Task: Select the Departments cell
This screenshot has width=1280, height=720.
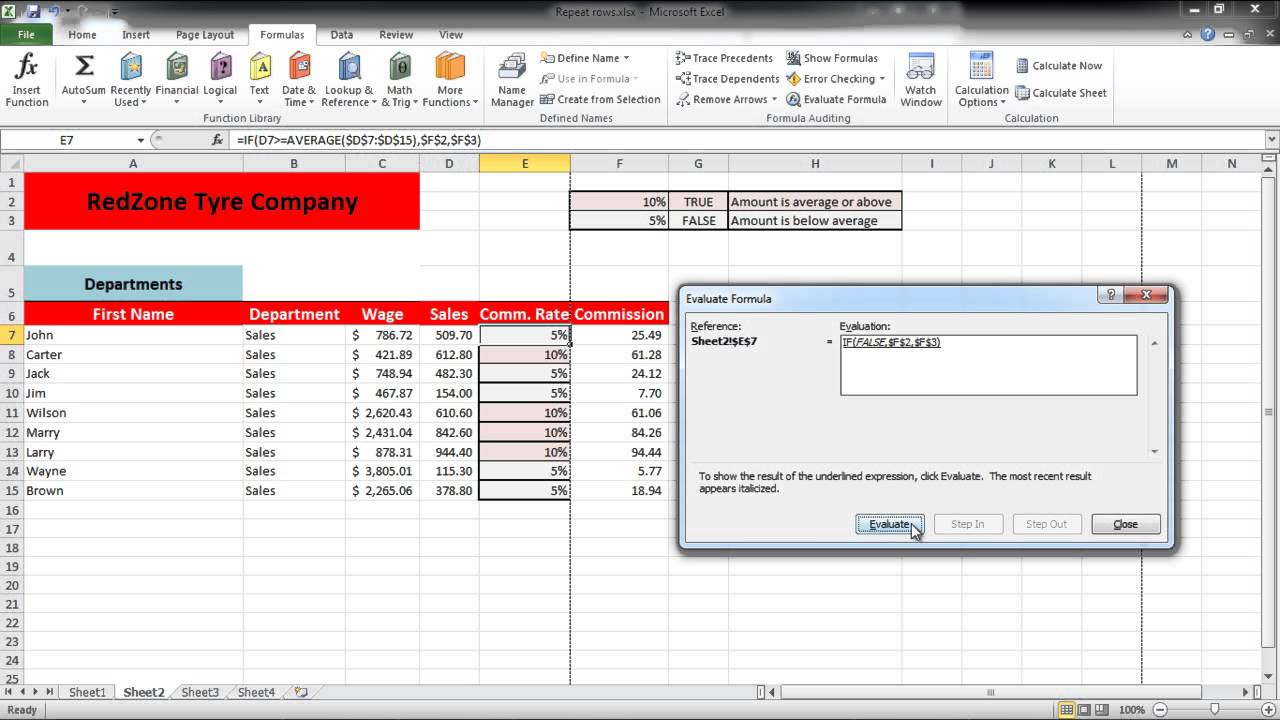Action: tap(133, 284)
